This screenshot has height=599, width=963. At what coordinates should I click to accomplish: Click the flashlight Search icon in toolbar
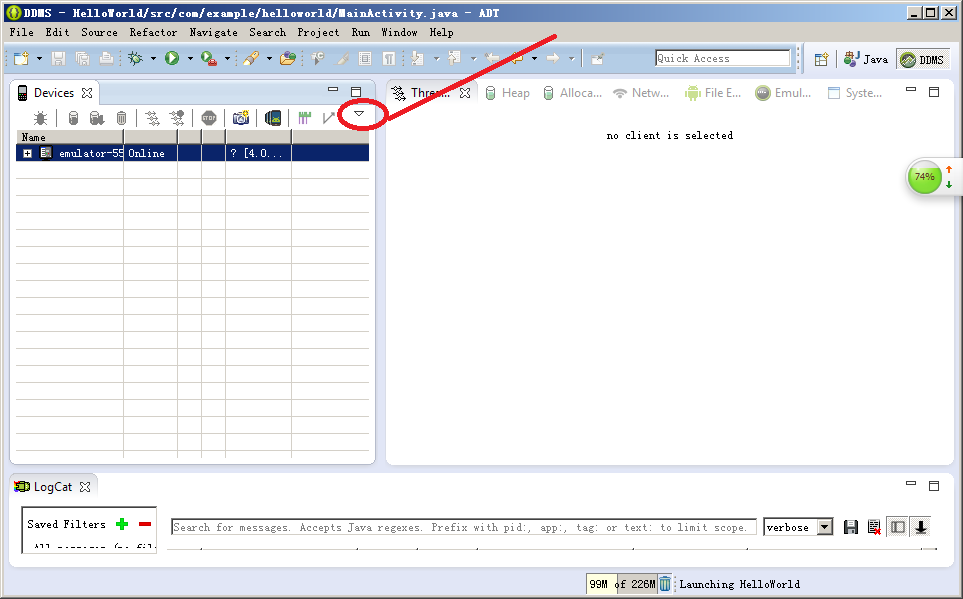pos(251,58)
